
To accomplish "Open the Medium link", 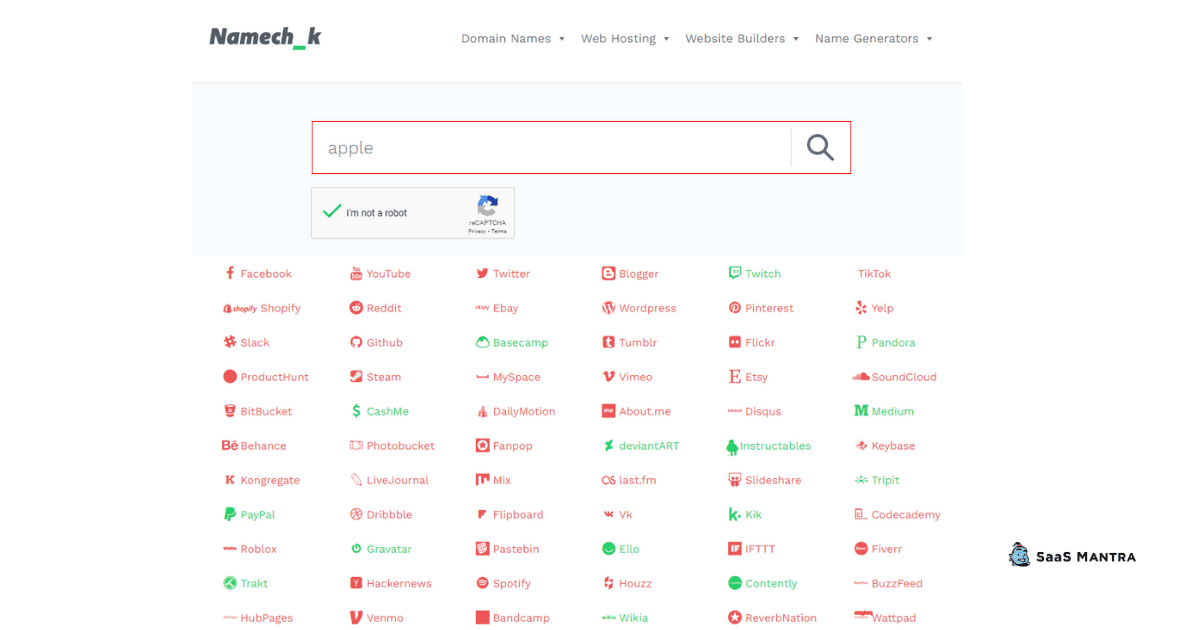I will [x=884, y=411].
